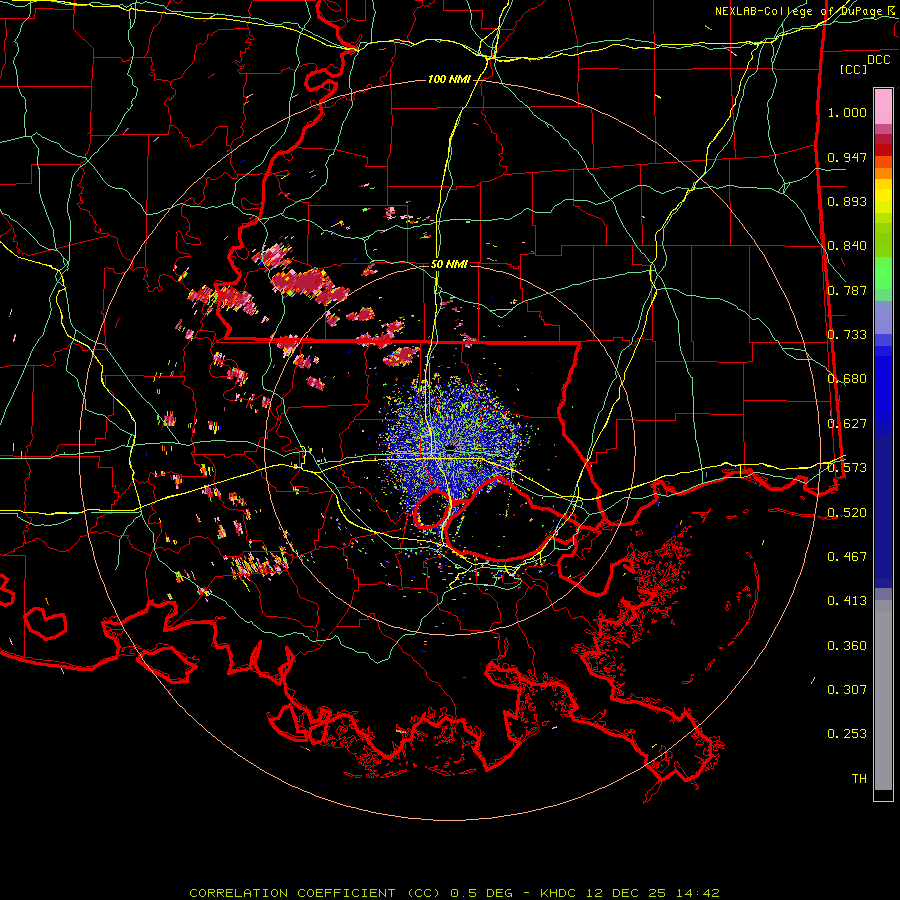Click the KHDC station identifier in caption
Screen dimensions: 900x900
point(560,893)
